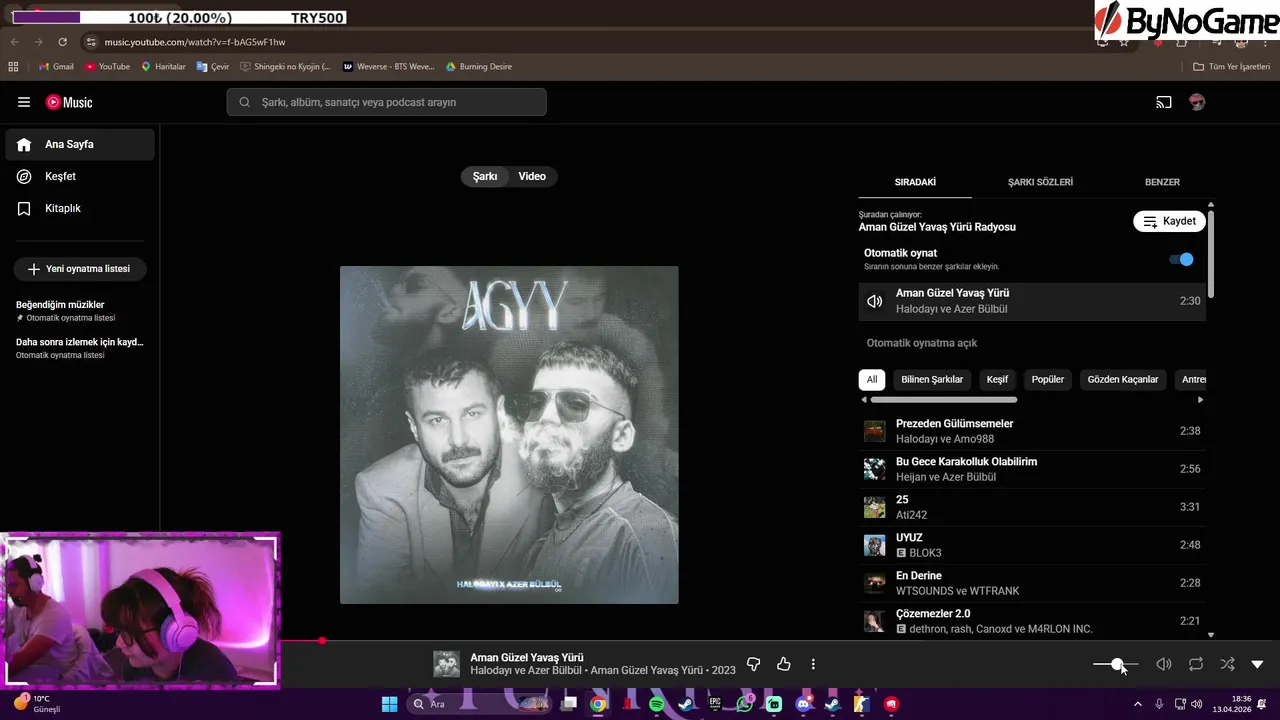The height and width of the screenshot is (720, 1280).
Task: Go to Ana Sayfa in the sidebar
Action: tap(80, 144)
